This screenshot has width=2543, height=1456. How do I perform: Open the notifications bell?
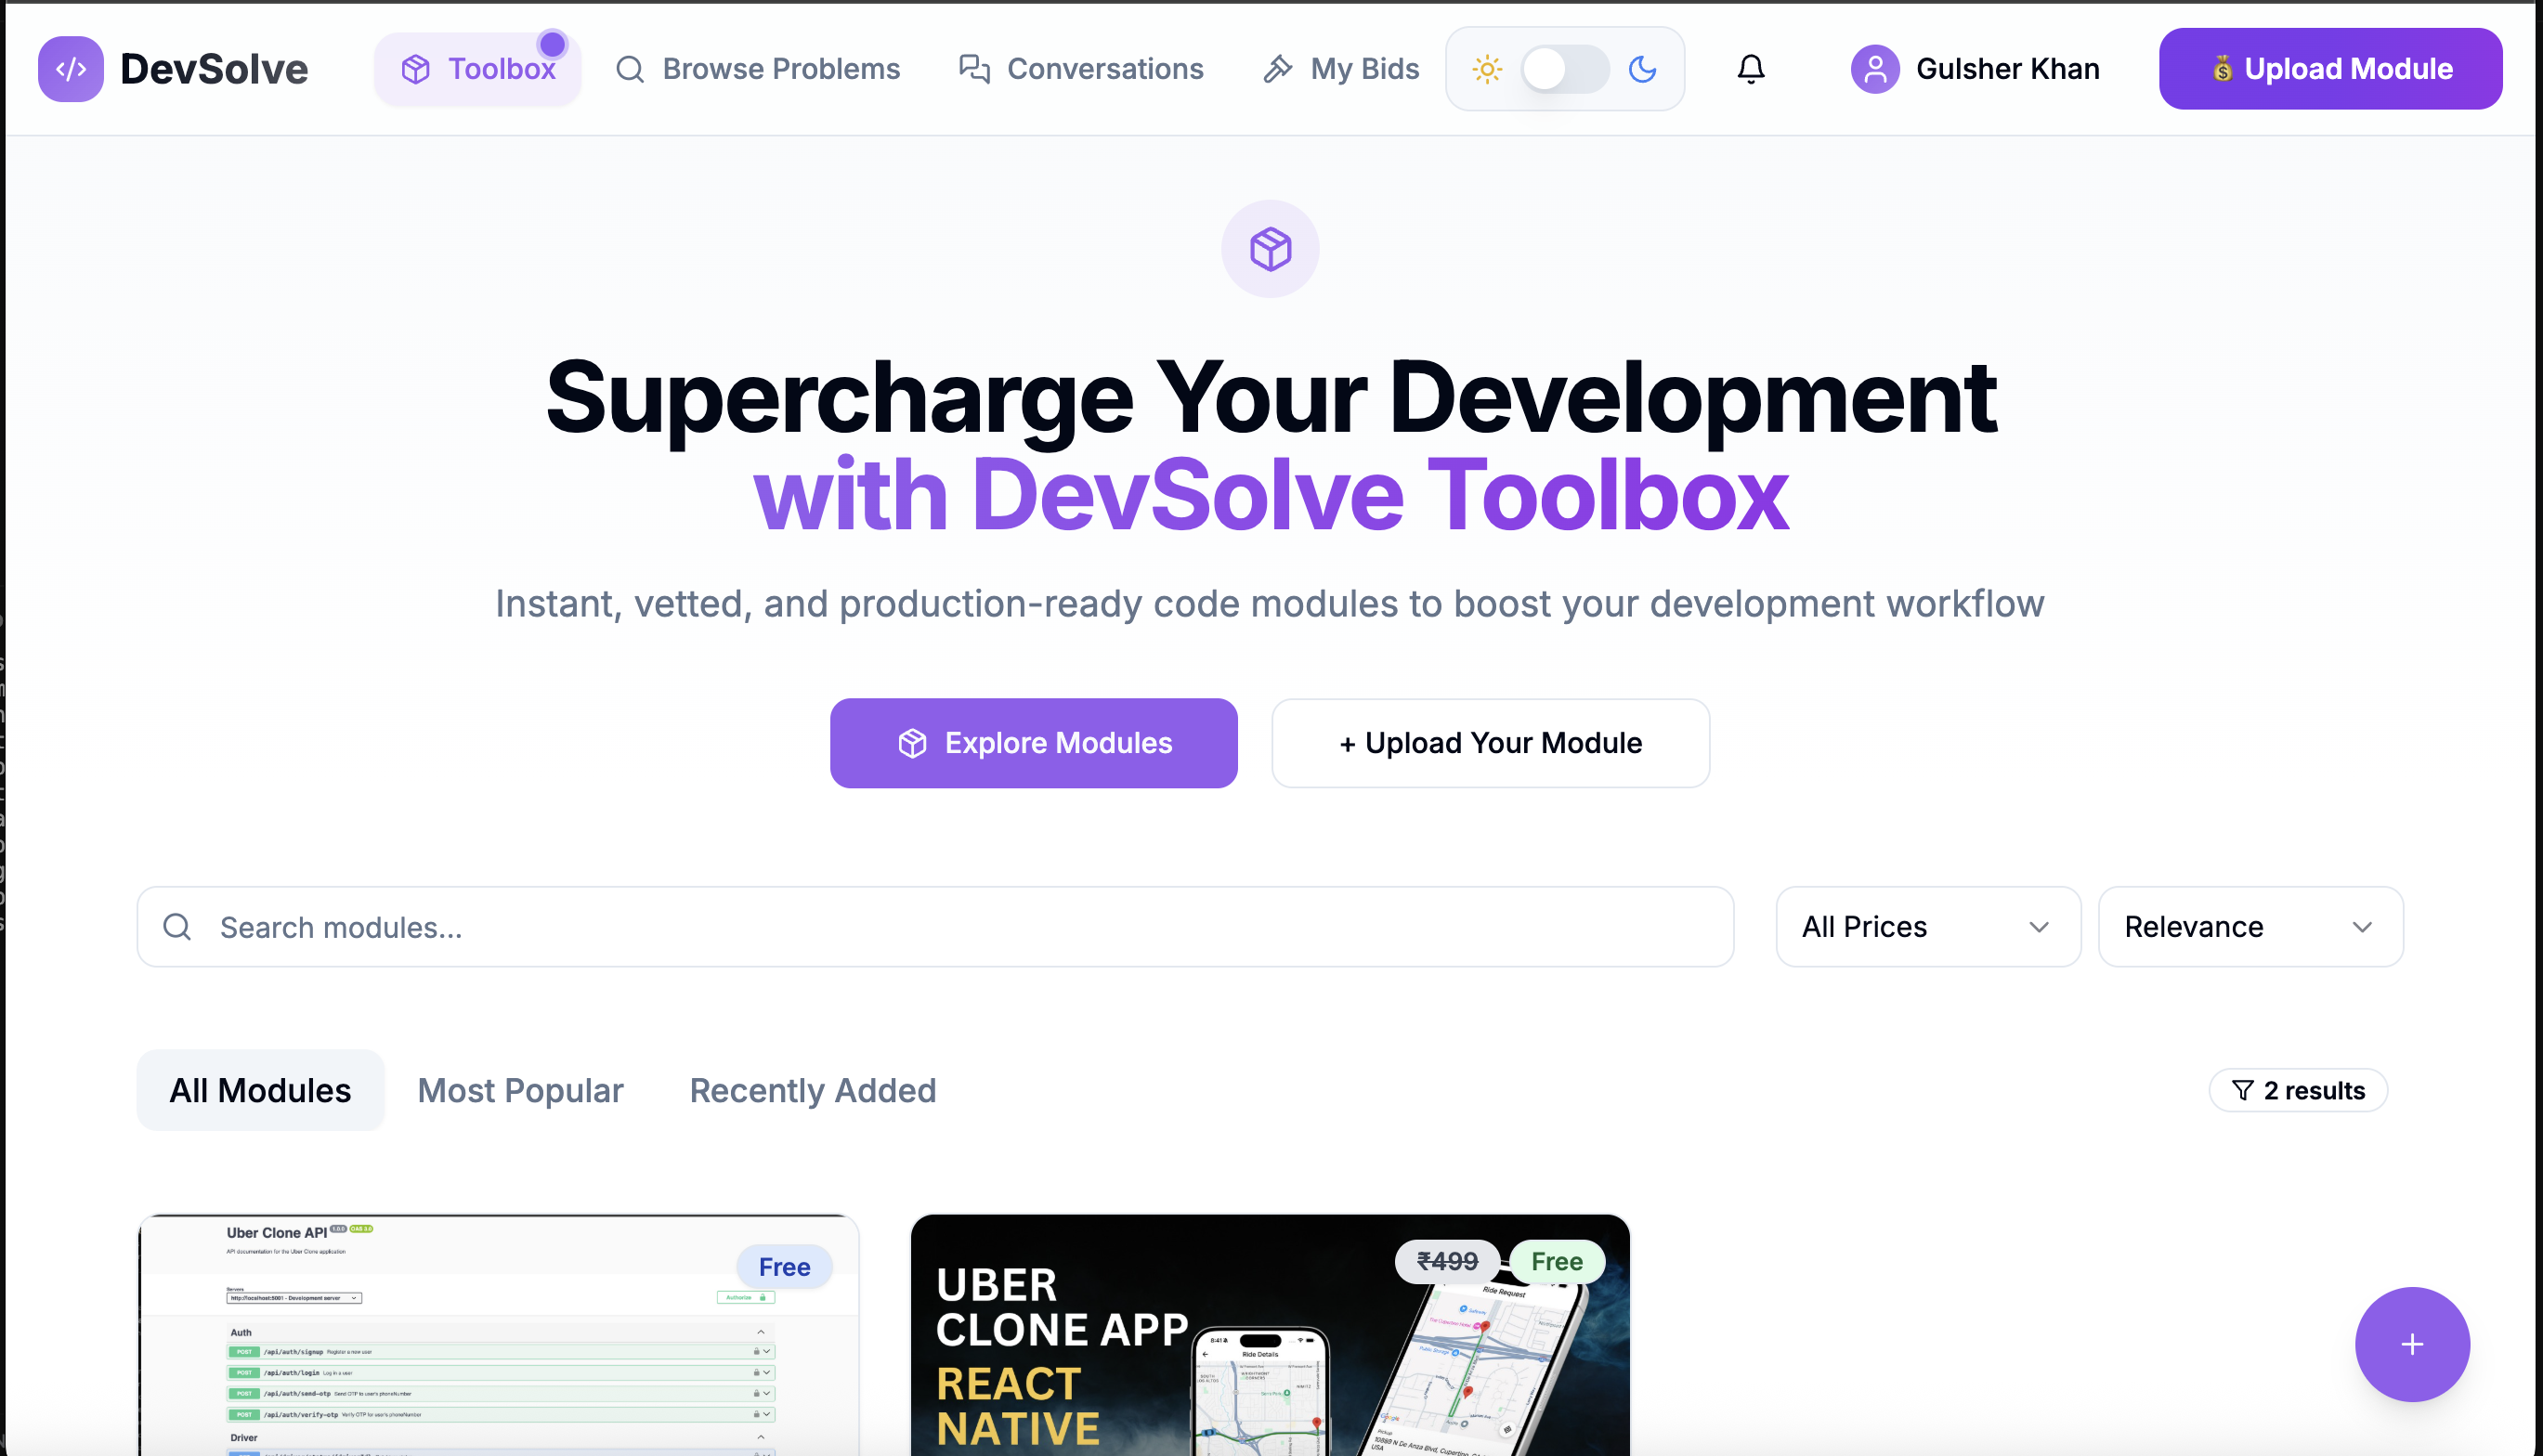1751,69
